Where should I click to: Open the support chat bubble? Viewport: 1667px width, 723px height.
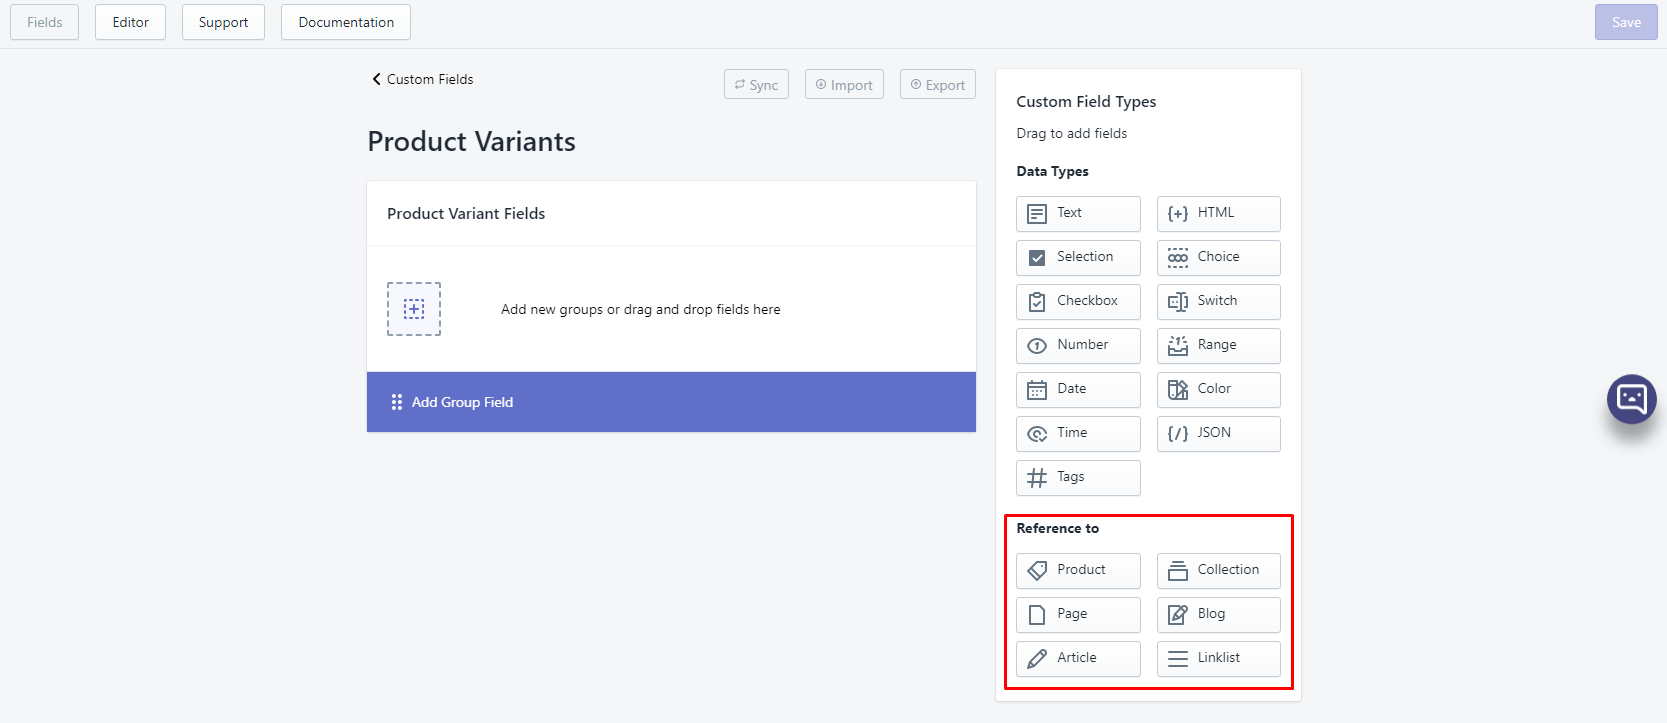(x=1632, y=399)
